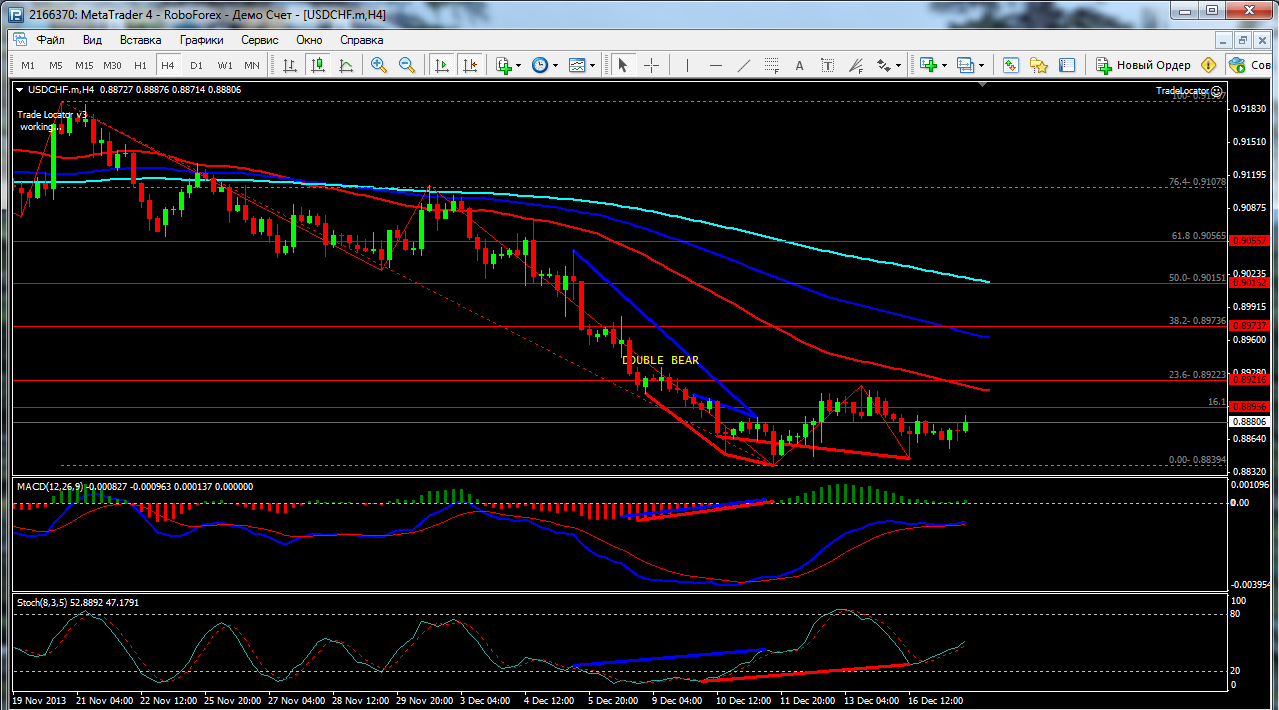The height and width of the screenshot is (710, 1279).
Task: Open the new chart dropdown arrow
Action: coord(944,66)
